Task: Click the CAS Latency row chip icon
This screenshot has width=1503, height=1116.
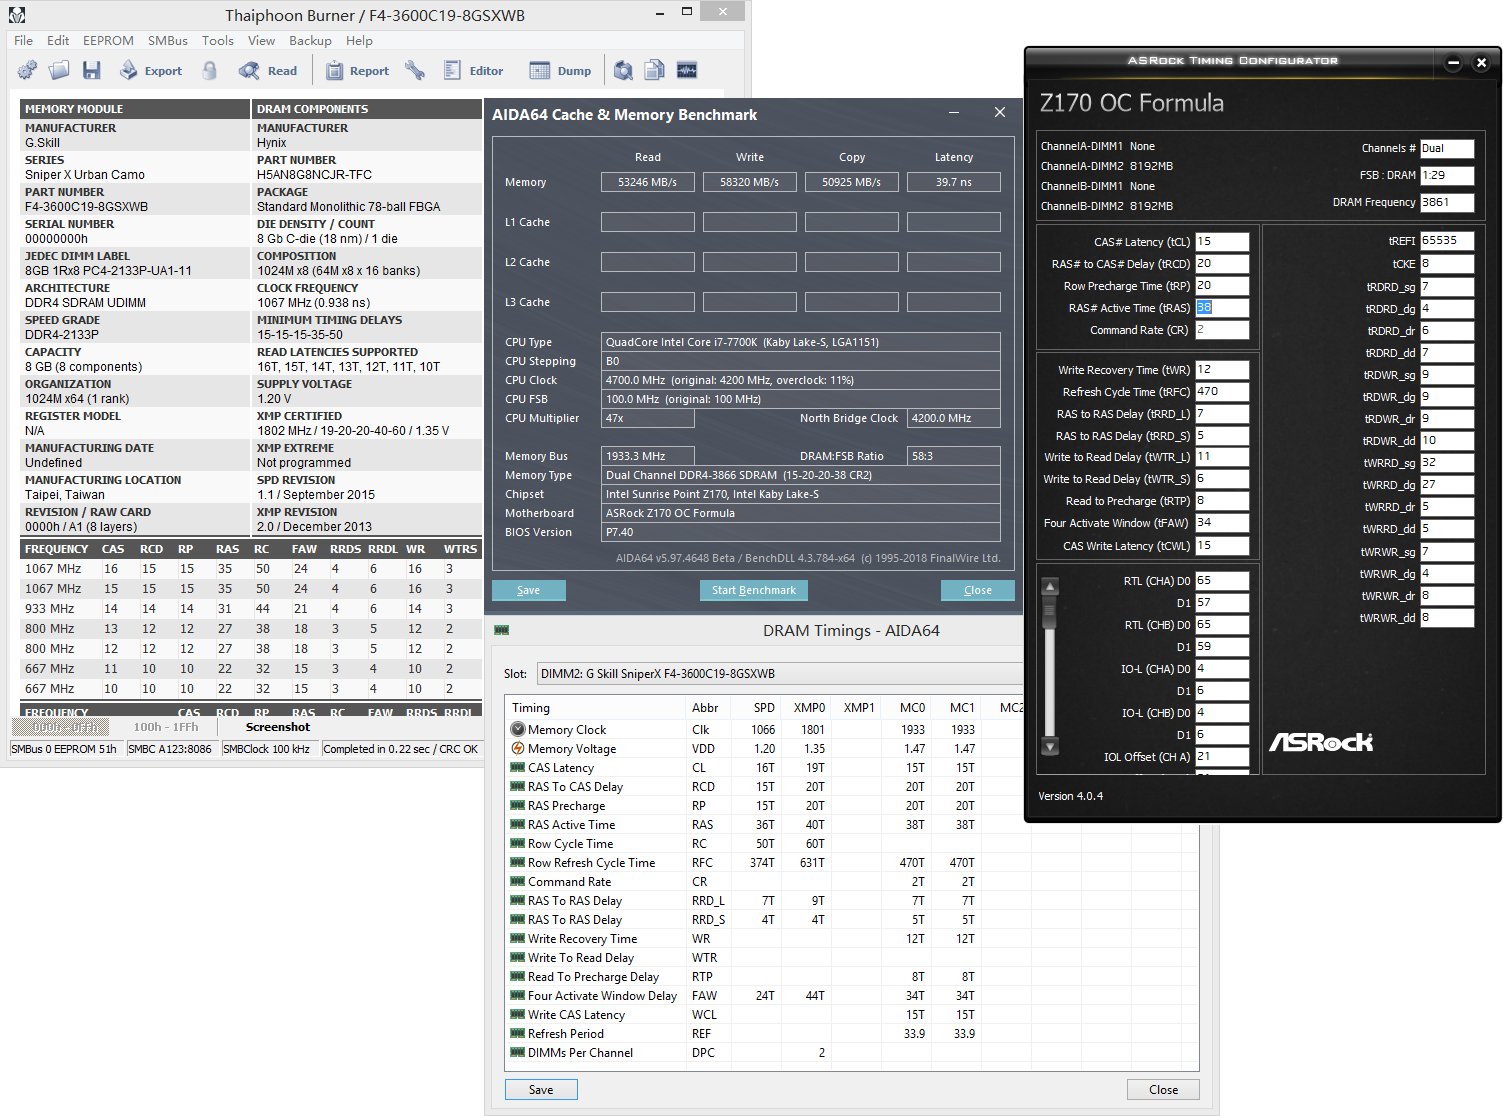Action: coord(518,767)
